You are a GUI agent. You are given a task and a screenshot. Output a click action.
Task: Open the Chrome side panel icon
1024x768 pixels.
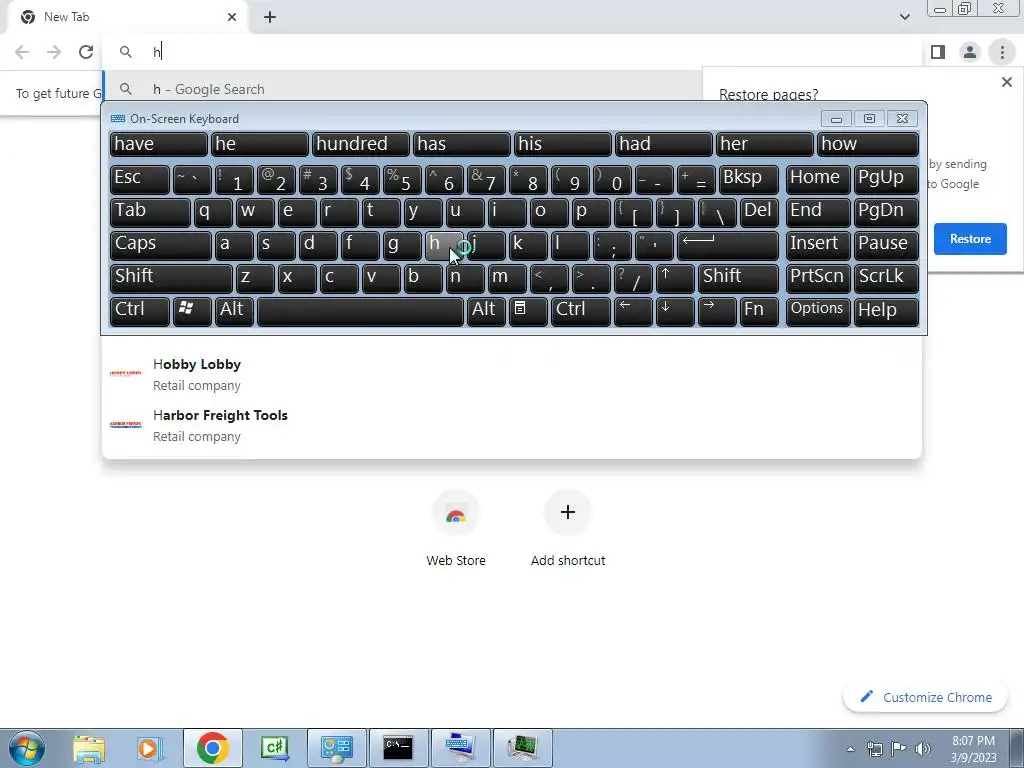point(938,52)
